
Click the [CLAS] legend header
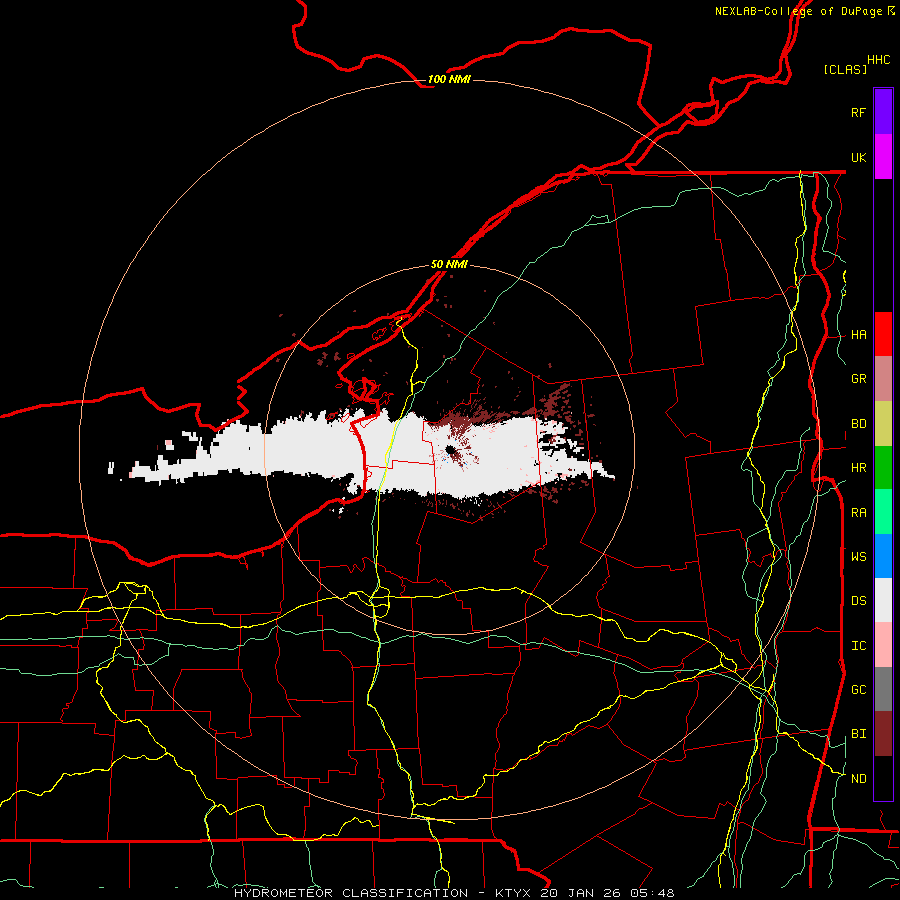coord(845,69)
